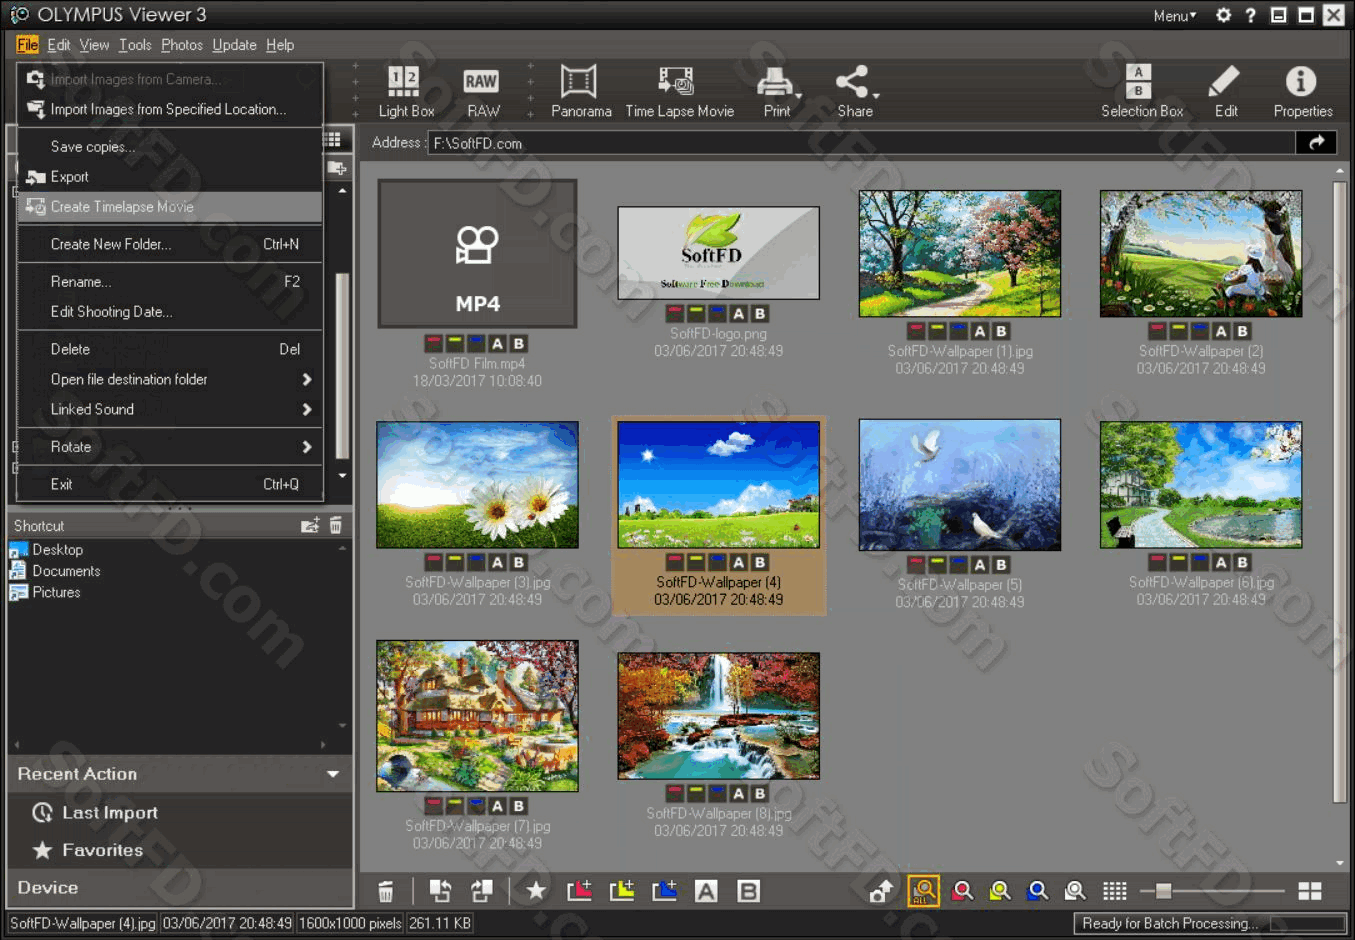Launch the Time Lapse Movie tool

click(679, 91)
